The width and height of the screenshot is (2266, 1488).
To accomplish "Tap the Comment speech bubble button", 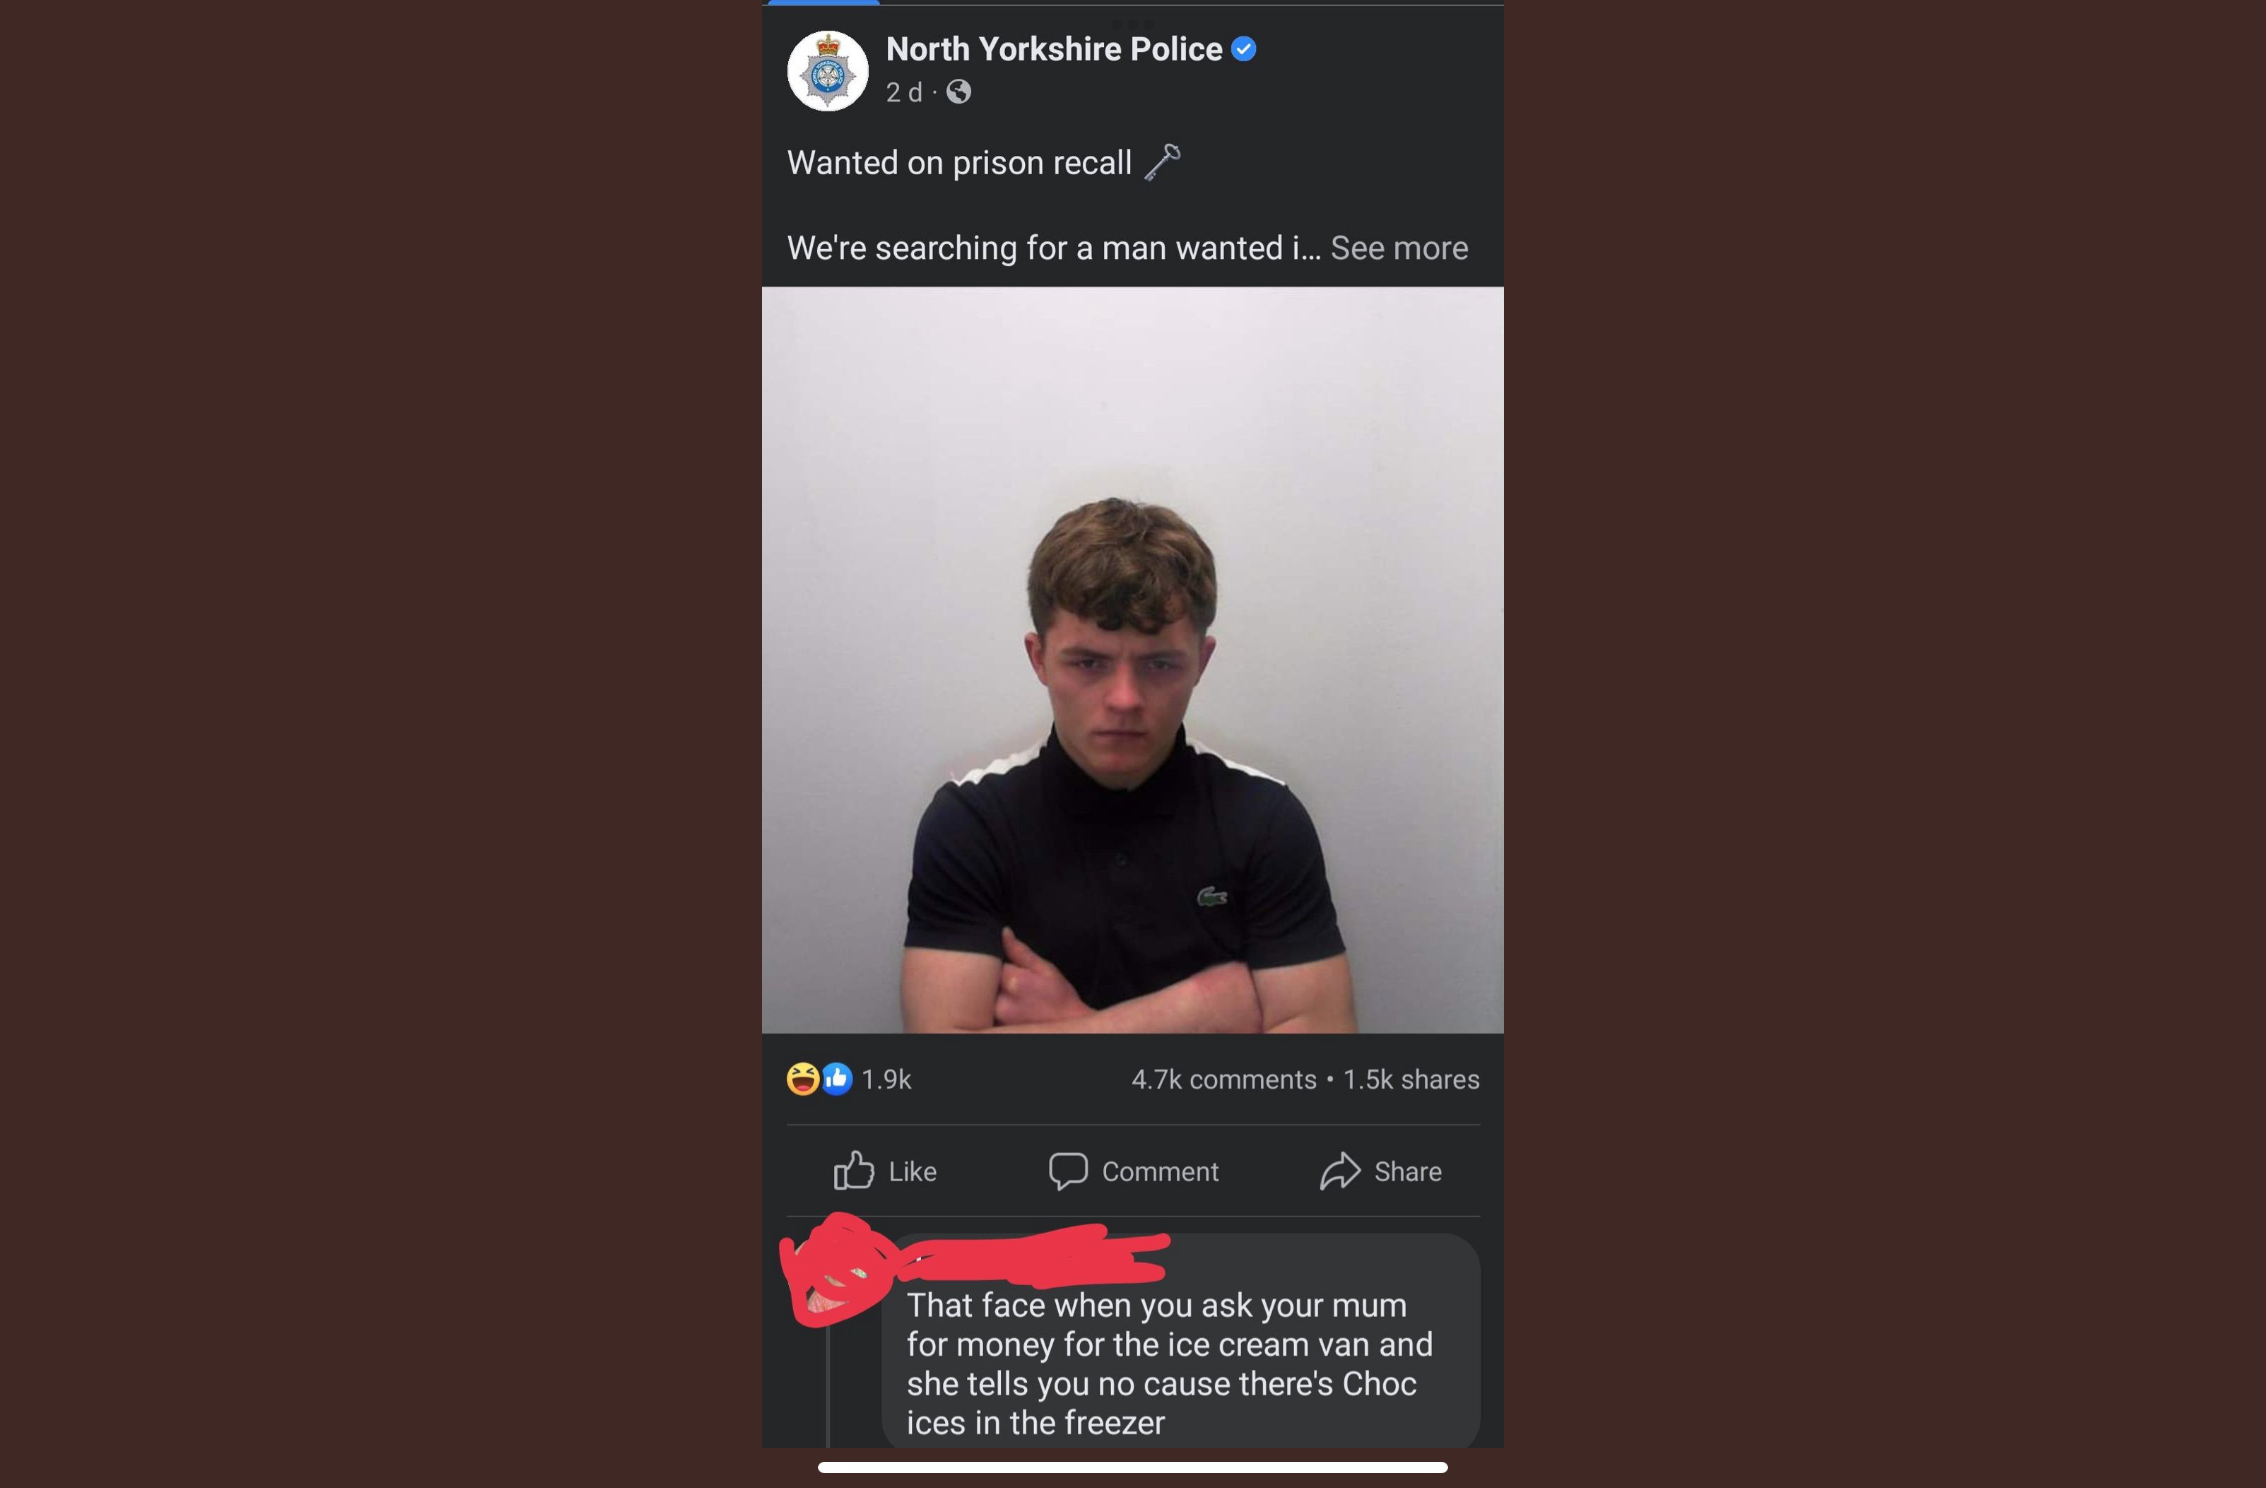I will [x=1133, y=1171].
